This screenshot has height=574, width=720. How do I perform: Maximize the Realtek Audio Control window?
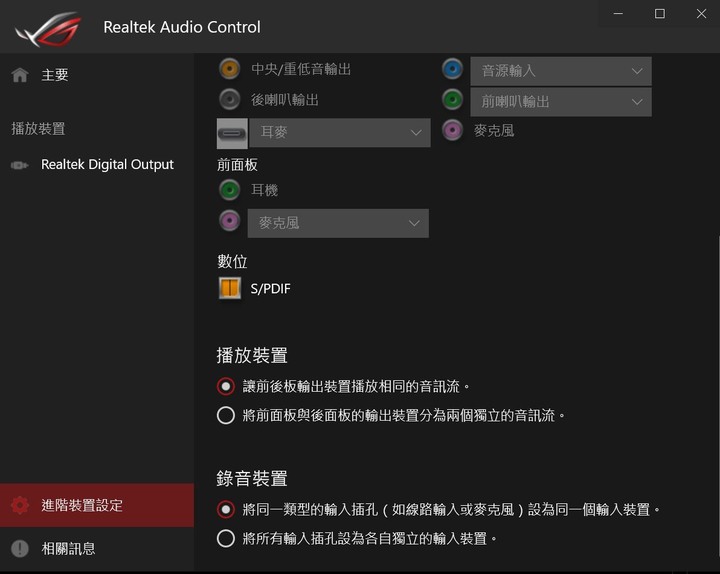[x=660, y=14]
